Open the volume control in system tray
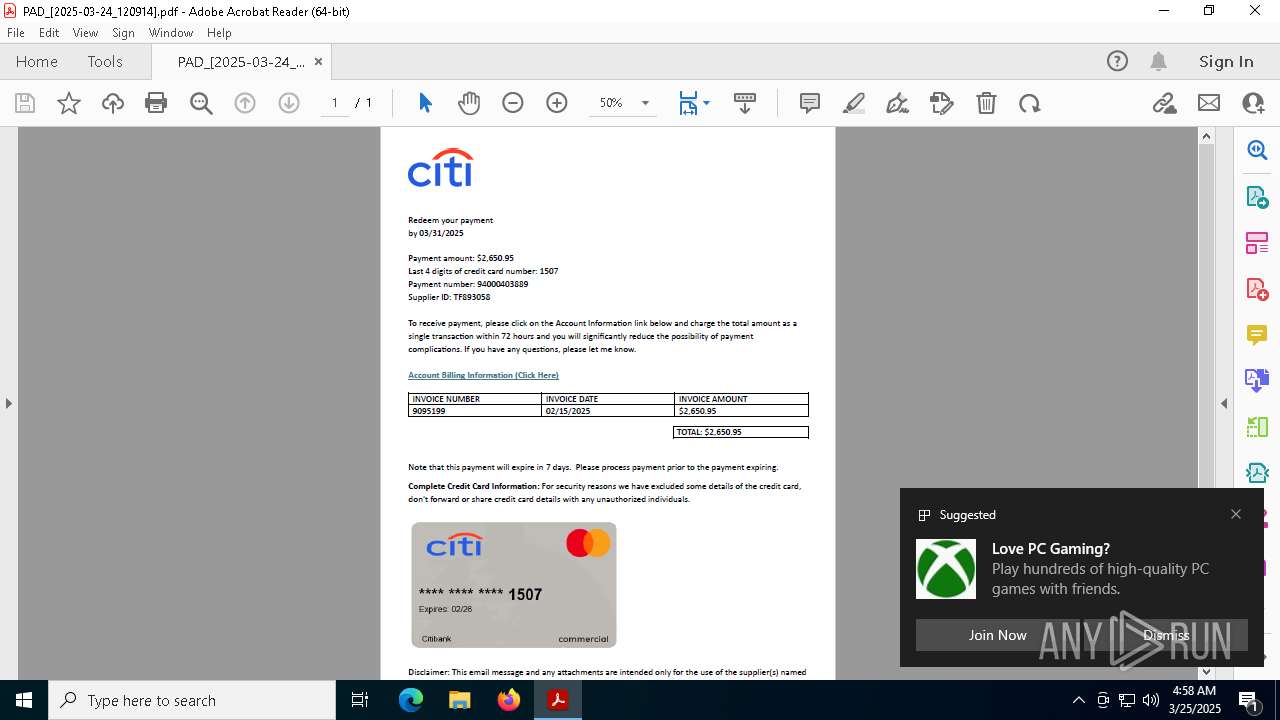The width and height of the screenshot is (1280, 720). (1151, 700)
